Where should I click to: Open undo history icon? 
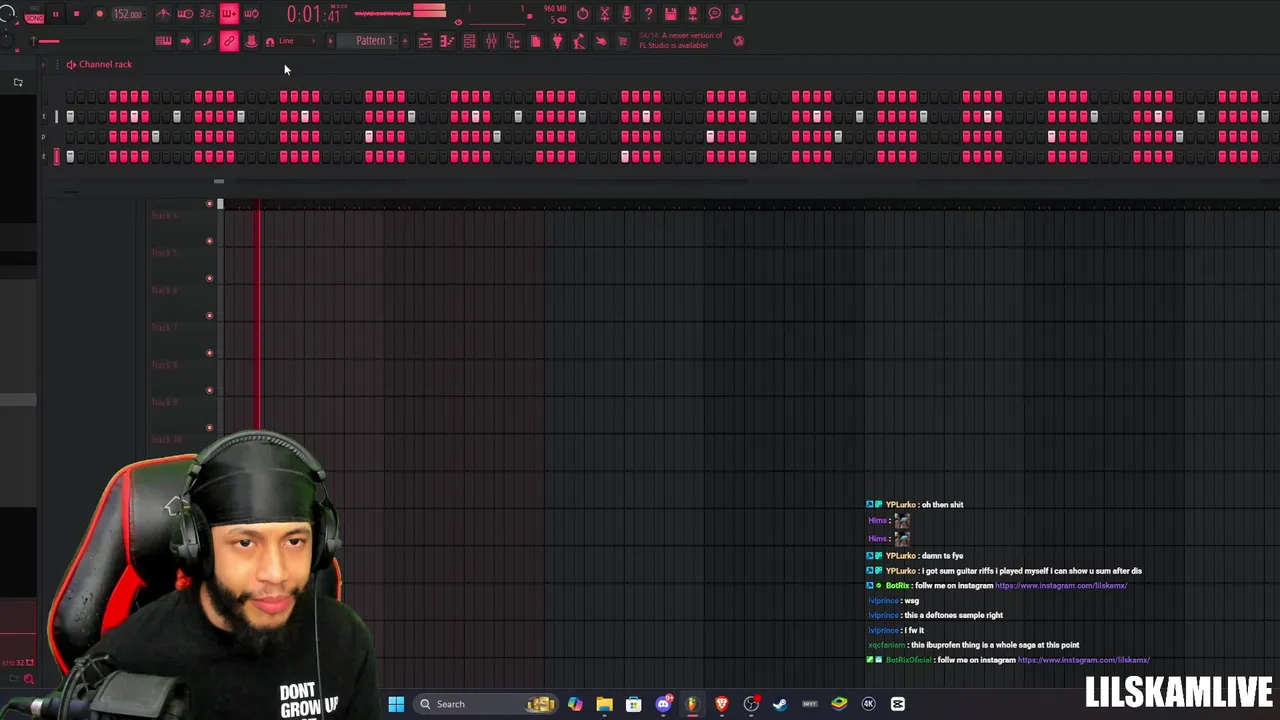point(583,14)
